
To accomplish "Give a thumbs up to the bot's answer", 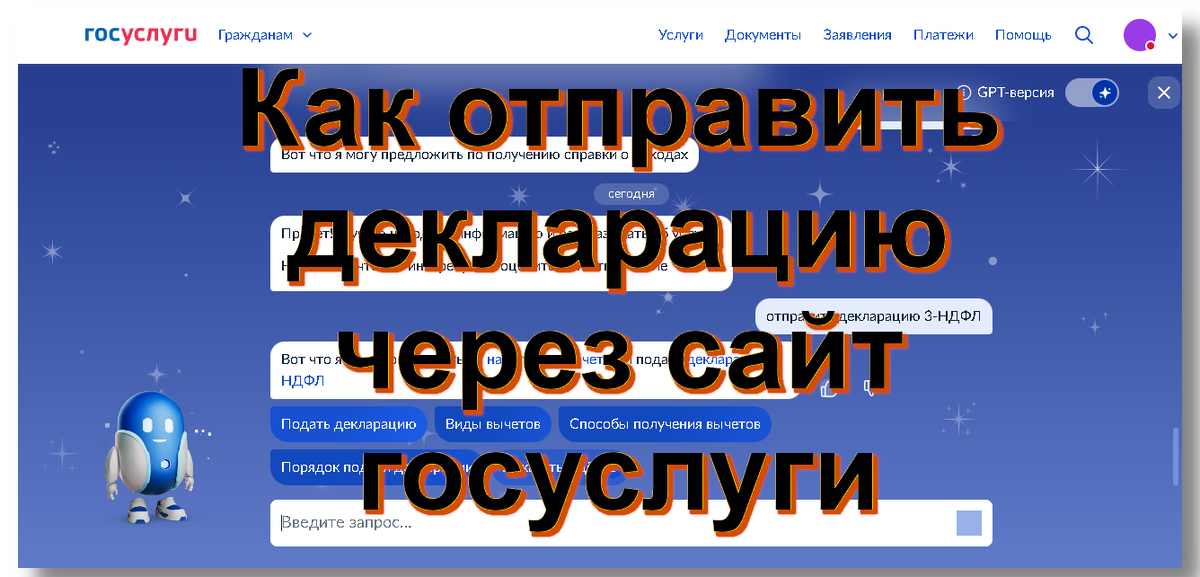I will coord(827,388).
